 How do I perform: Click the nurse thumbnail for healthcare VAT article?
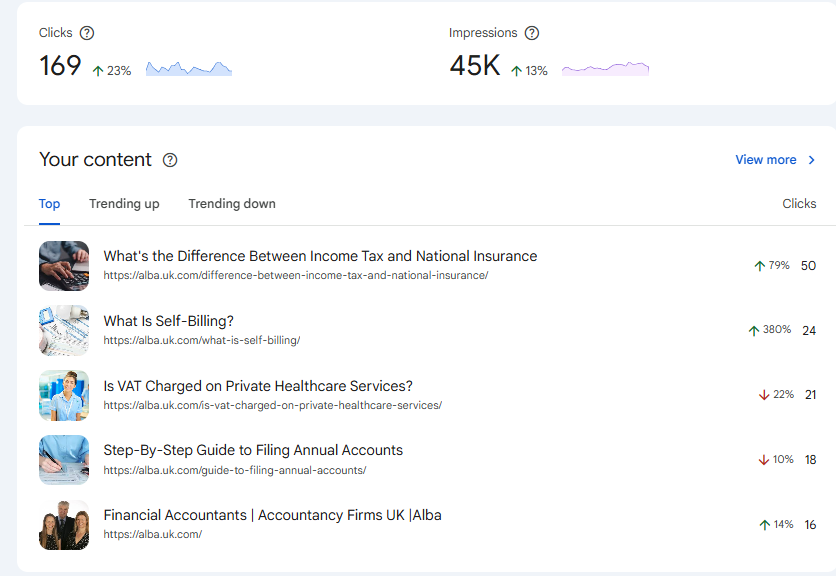click(x=64, y=395)
